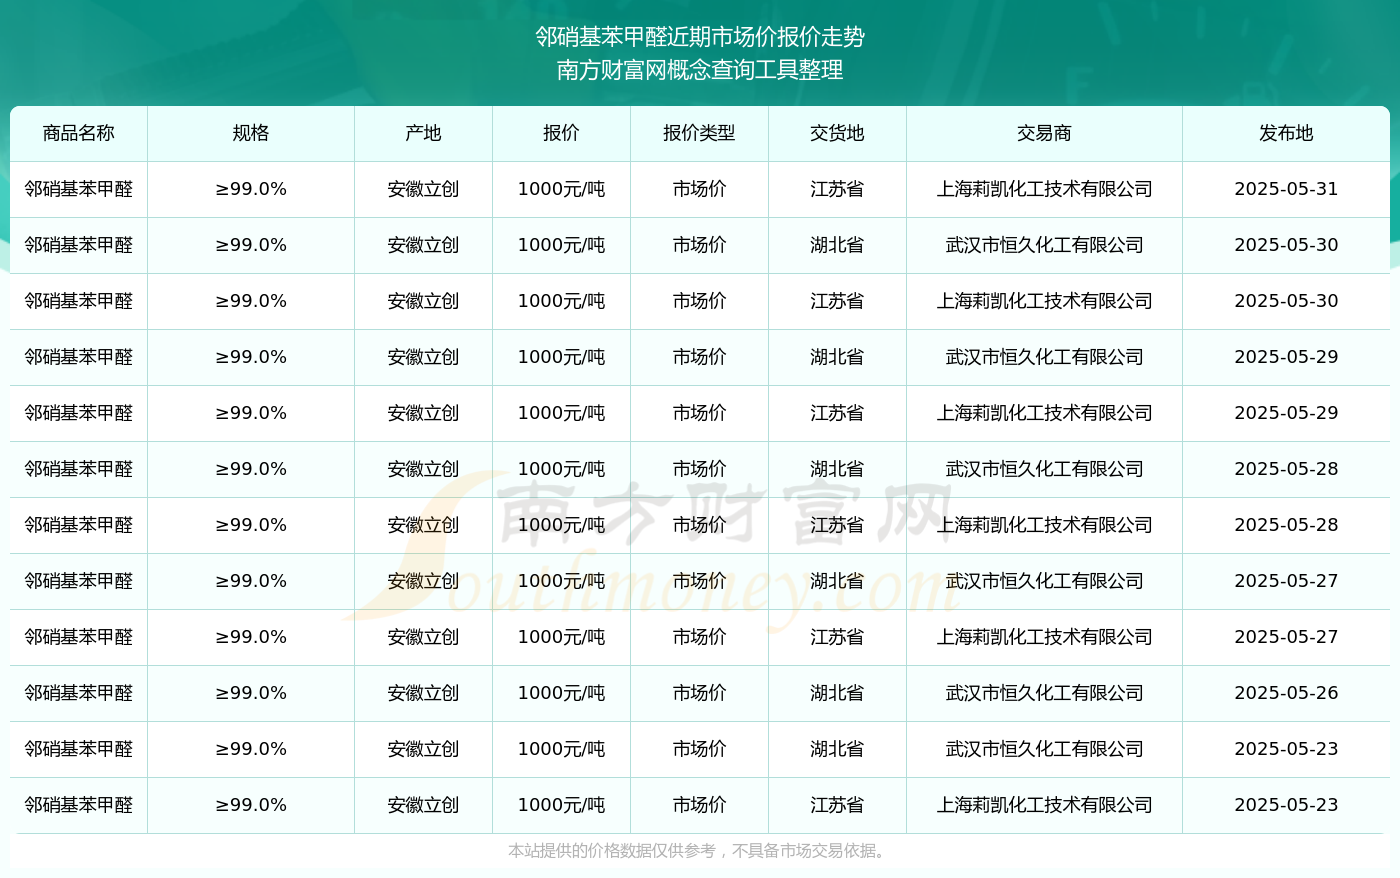Viewport: 1400px width, 878px height.
Task: Click the first row's ≥99.0% spec cell
Action: (251, 189)
